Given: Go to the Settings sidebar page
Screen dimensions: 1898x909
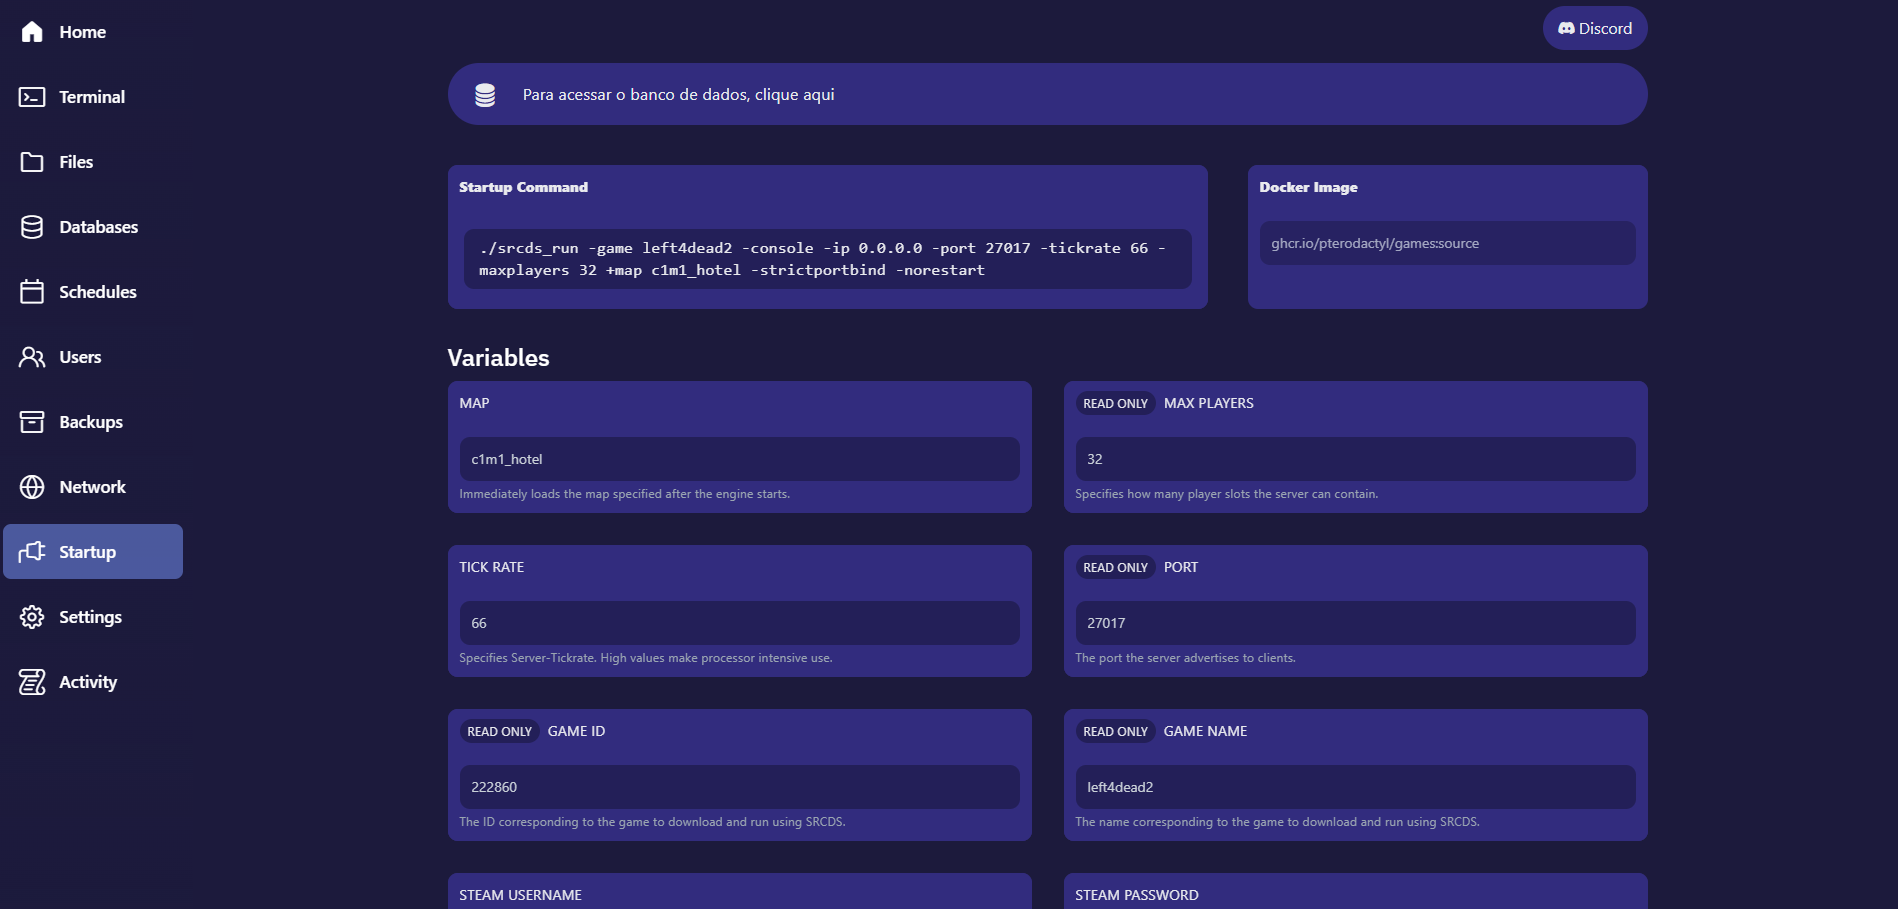Looking at the screenshot, I should pyautogui.click(x=90, y=617).
